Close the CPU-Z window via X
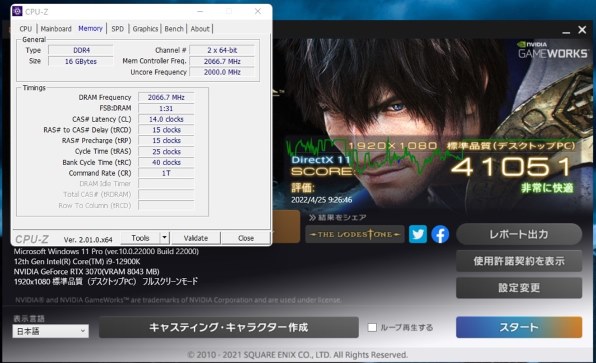This screenshot has width=596, height=363. (x=258, y=11)
